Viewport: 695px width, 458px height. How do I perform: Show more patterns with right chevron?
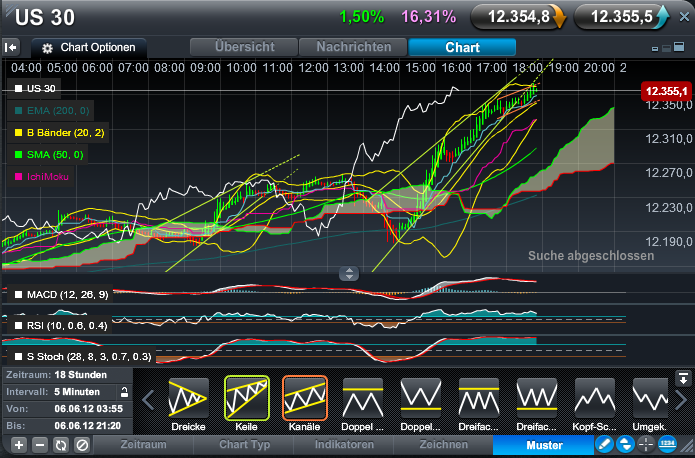pos(681,400)
